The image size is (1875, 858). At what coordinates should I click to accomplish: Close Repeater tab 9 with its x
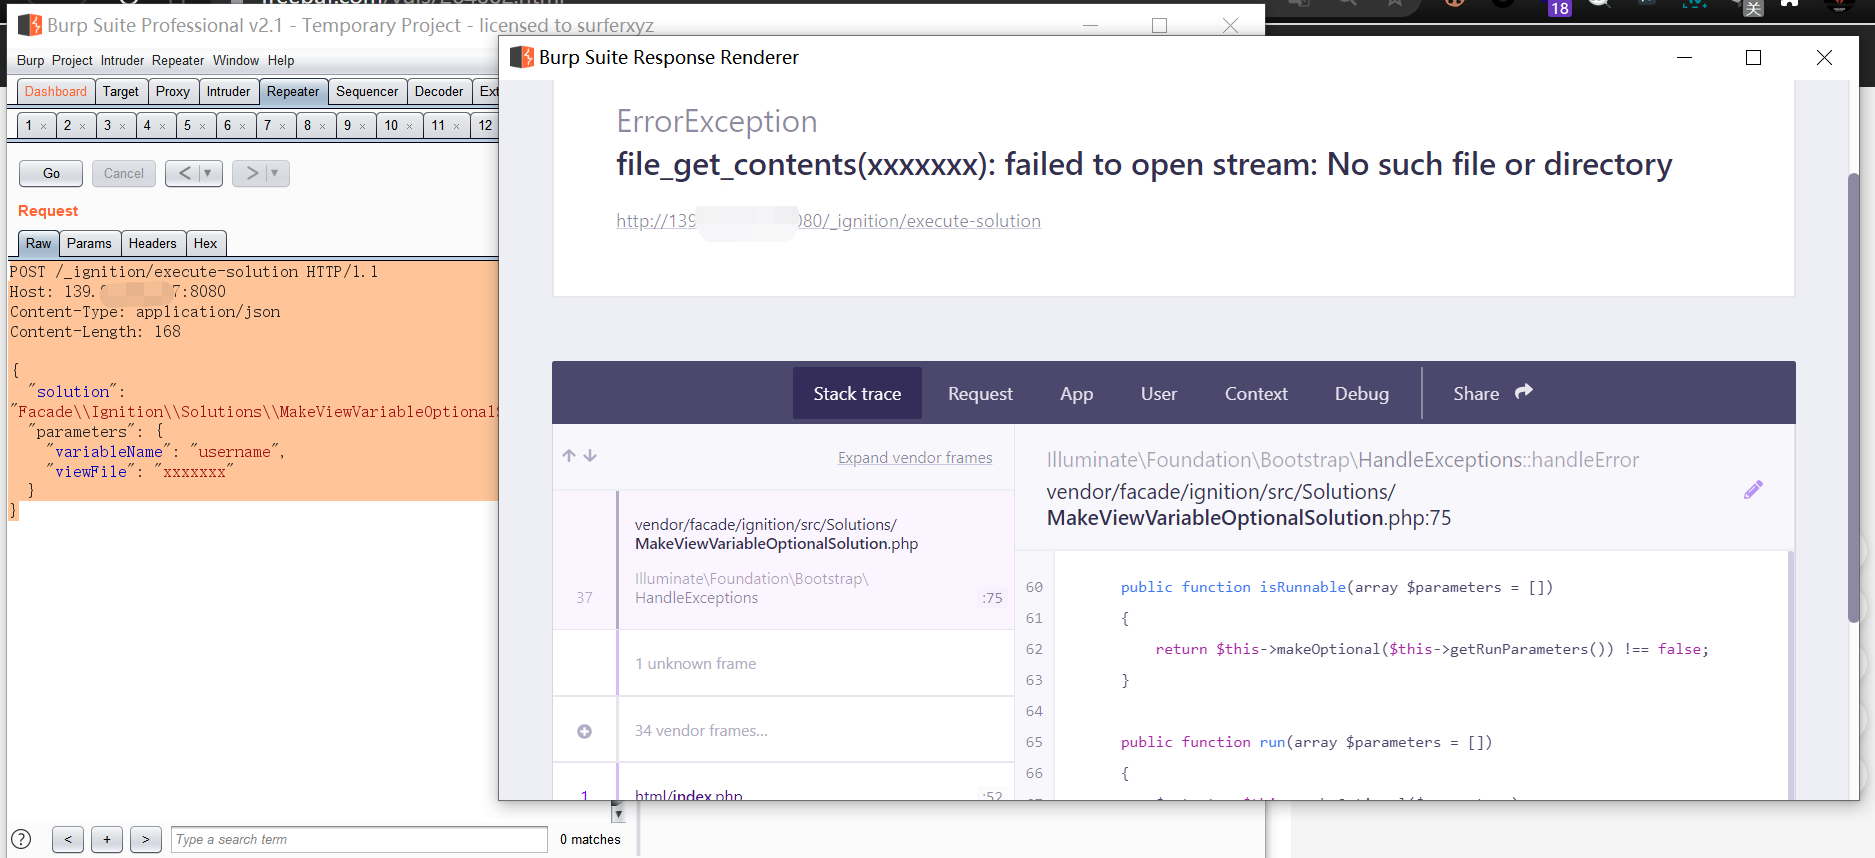362,126
